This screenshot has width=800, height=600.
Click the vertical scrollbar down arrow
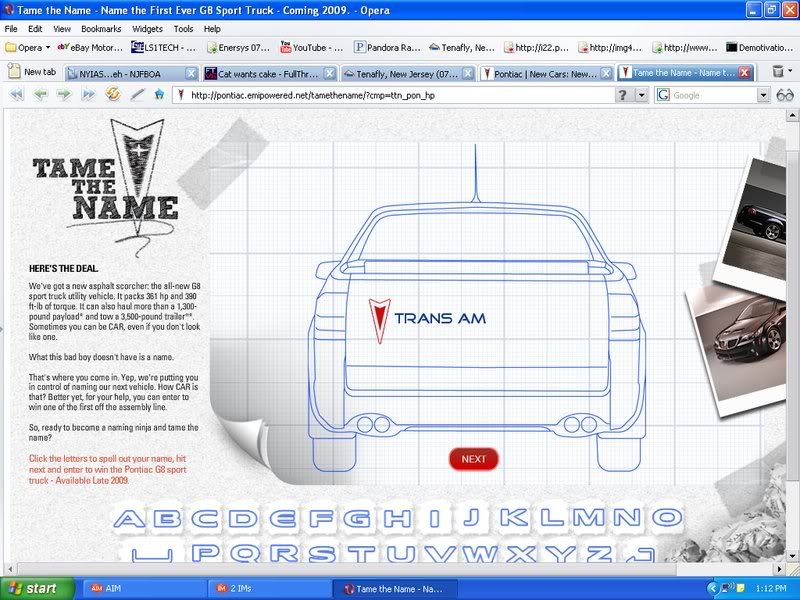pyautogui.click(x=792, y=556)
